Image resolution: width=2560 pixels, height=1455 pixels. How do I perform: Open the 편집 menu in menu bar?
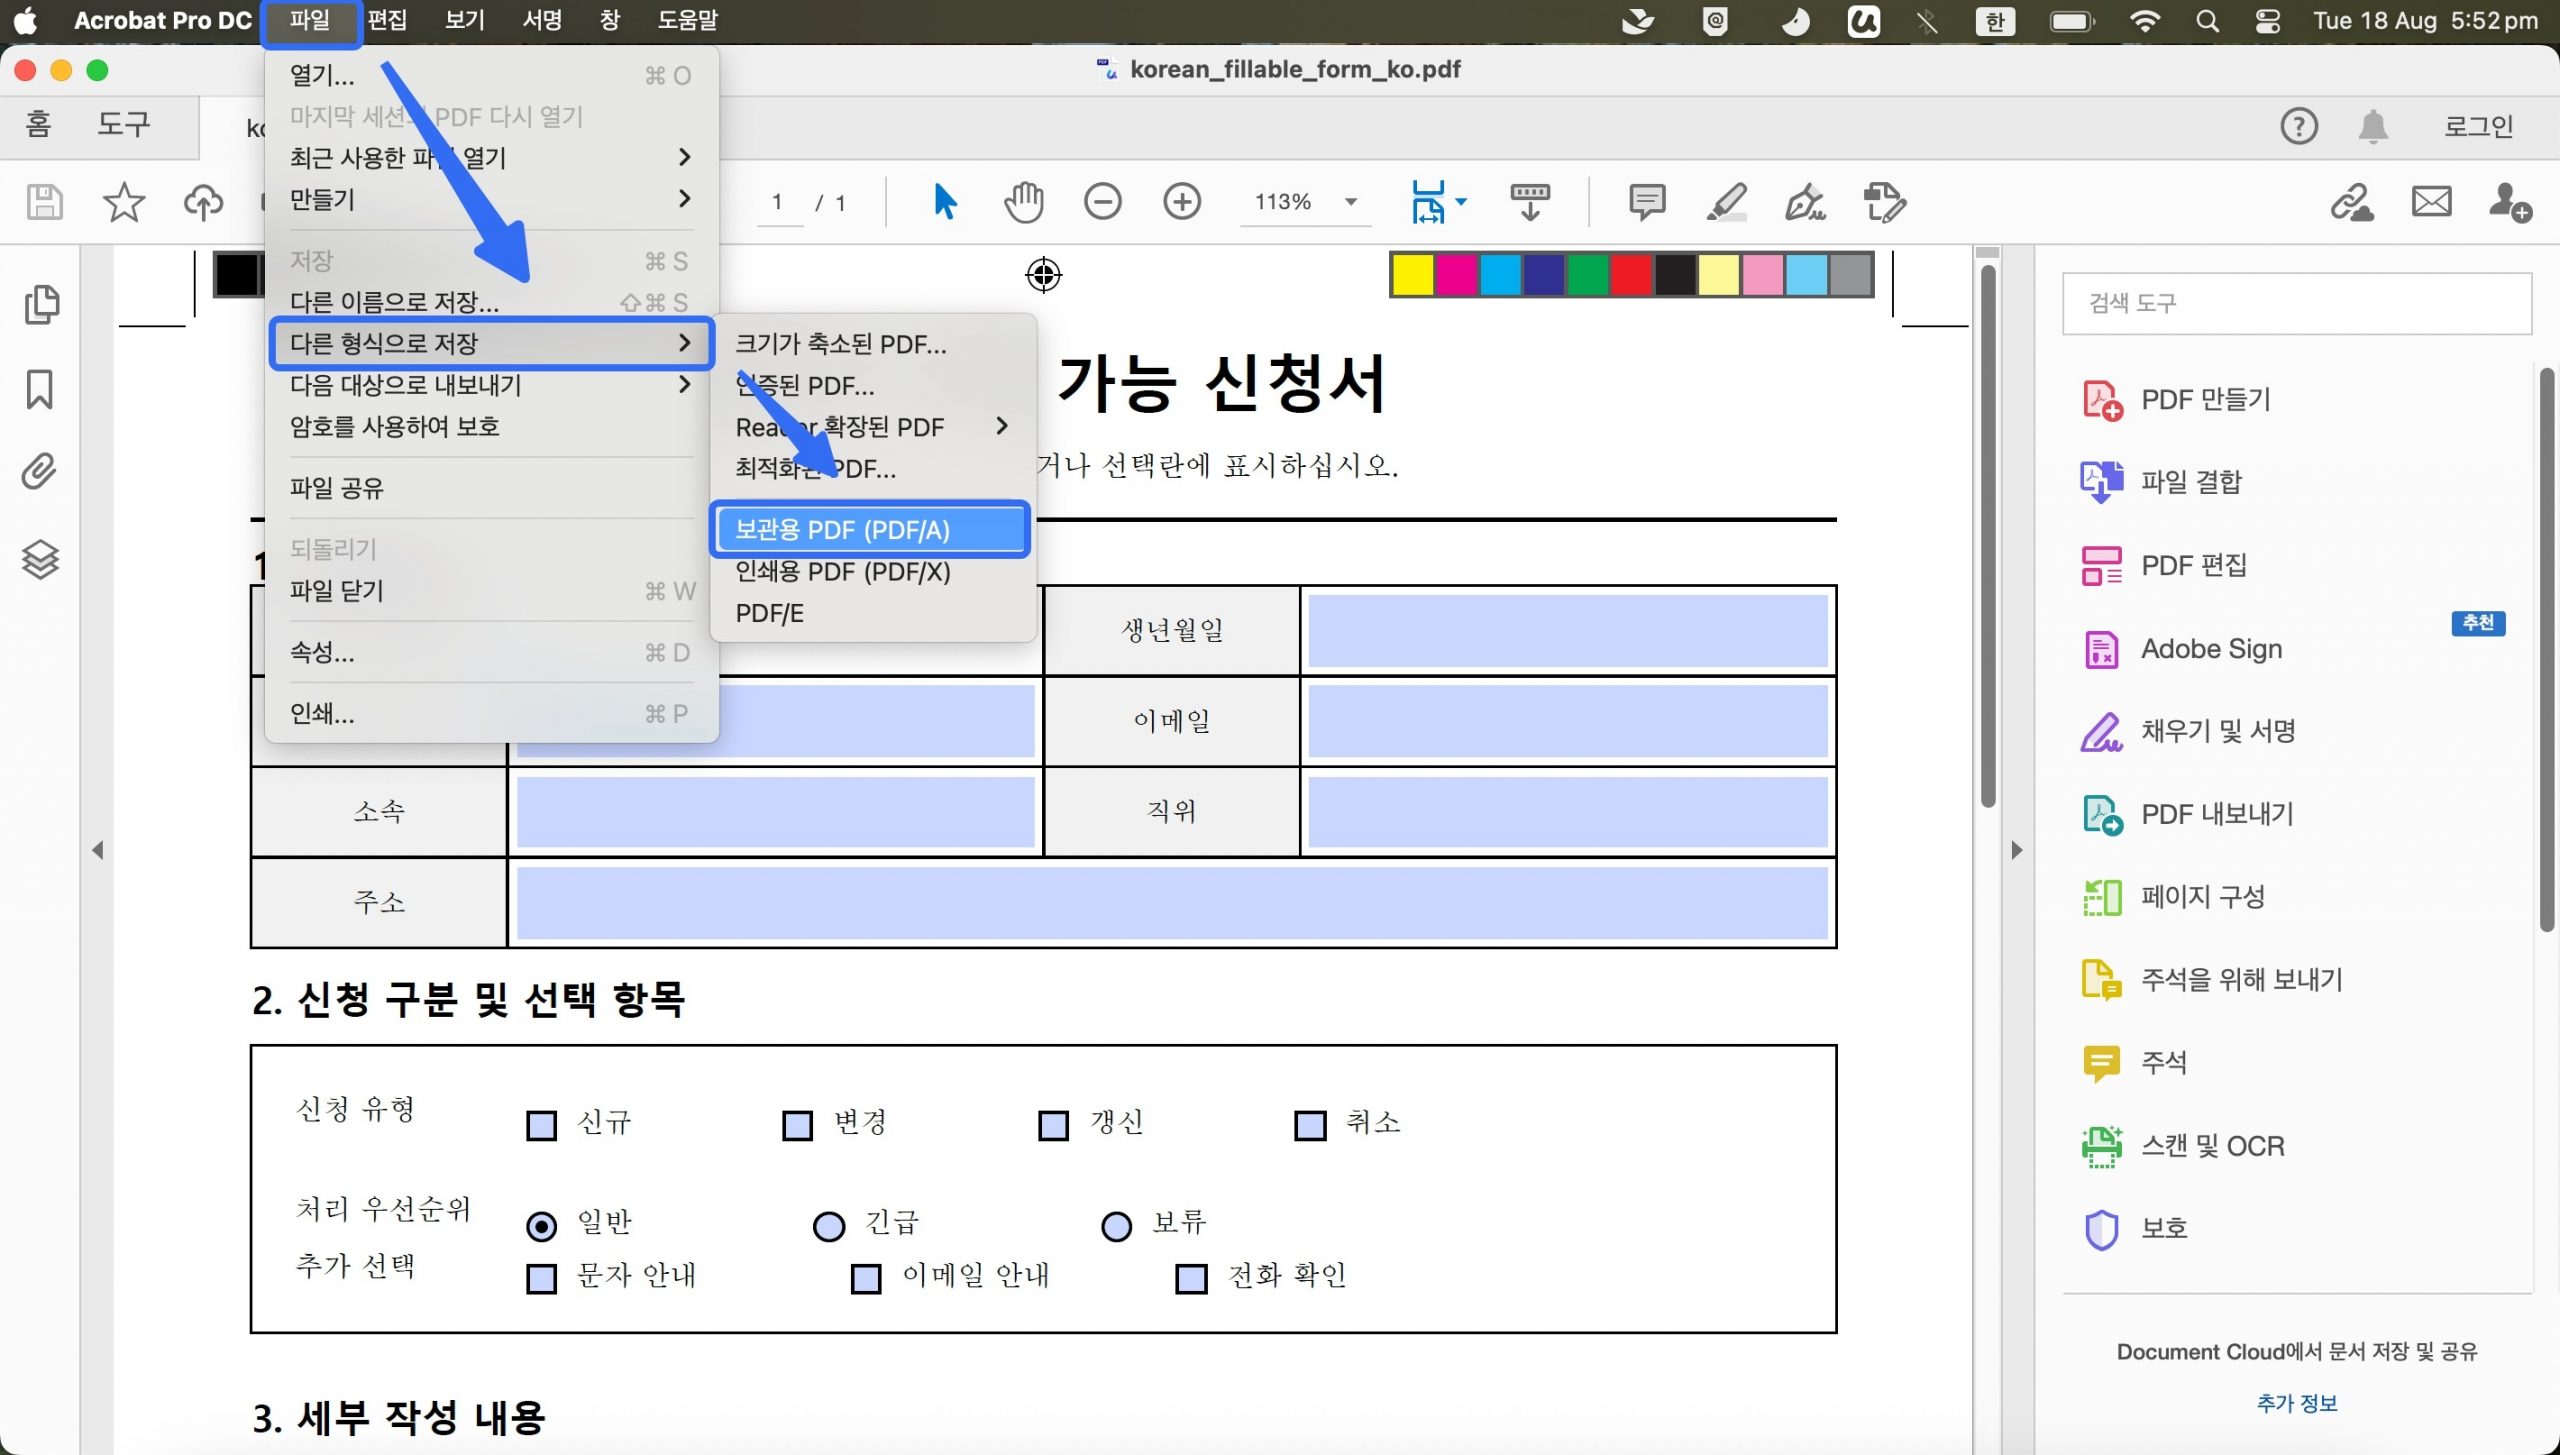pyautogui.click(x=387, y=20)
